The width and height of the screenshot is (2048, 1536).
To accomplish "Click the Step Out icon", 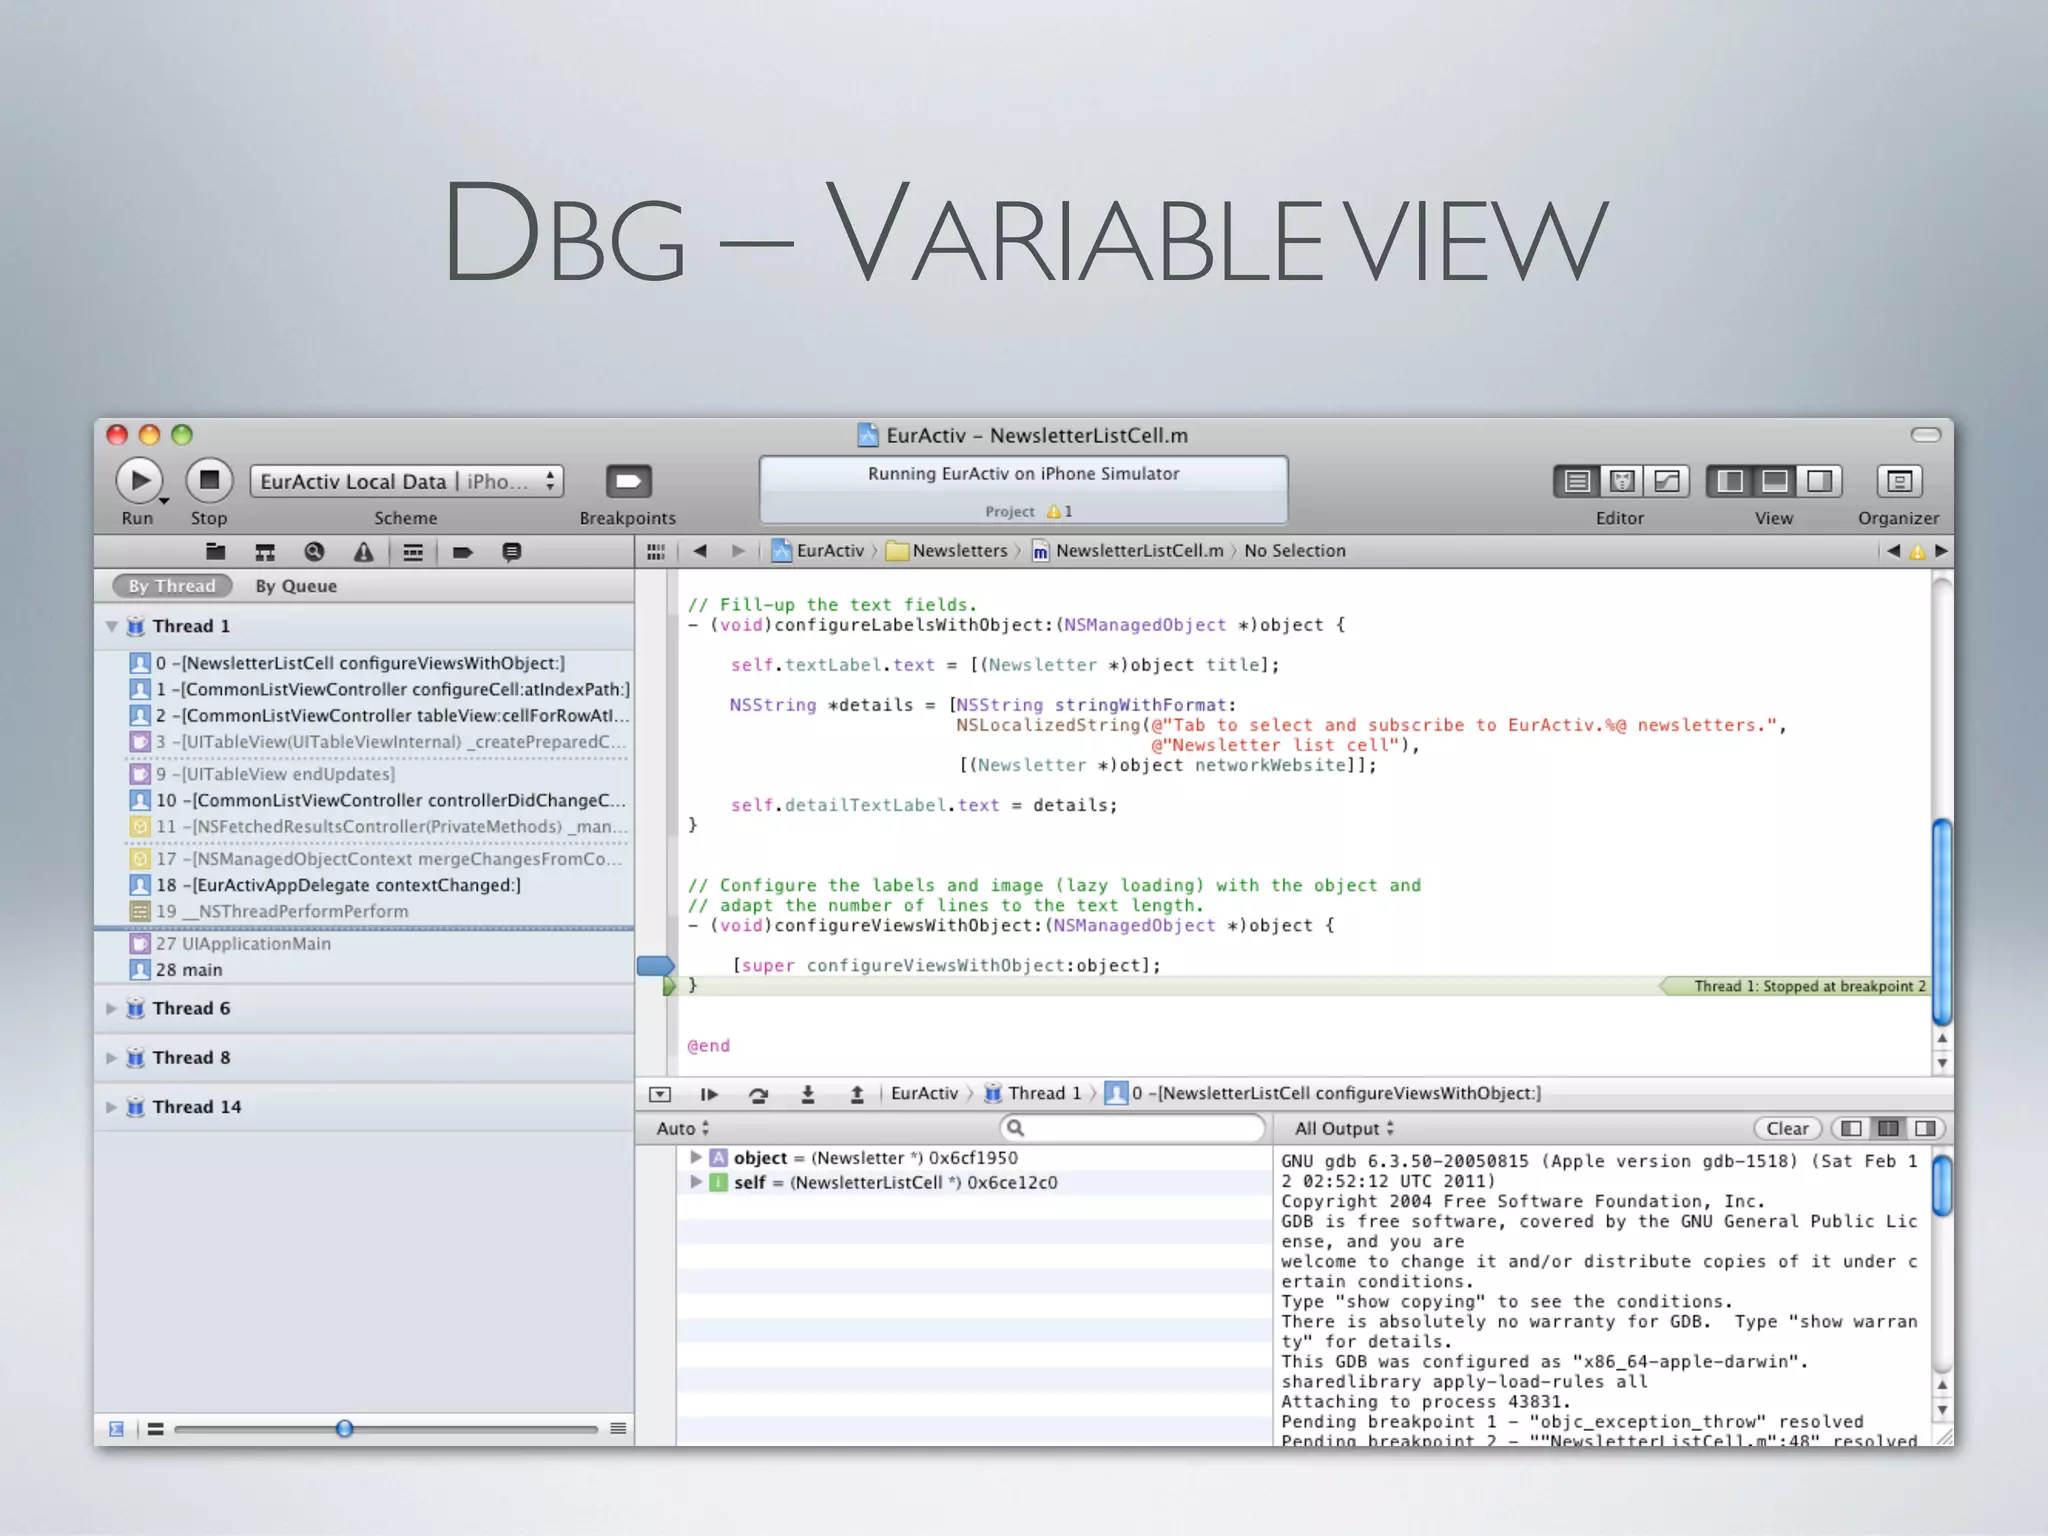I will pos(857,1094).
